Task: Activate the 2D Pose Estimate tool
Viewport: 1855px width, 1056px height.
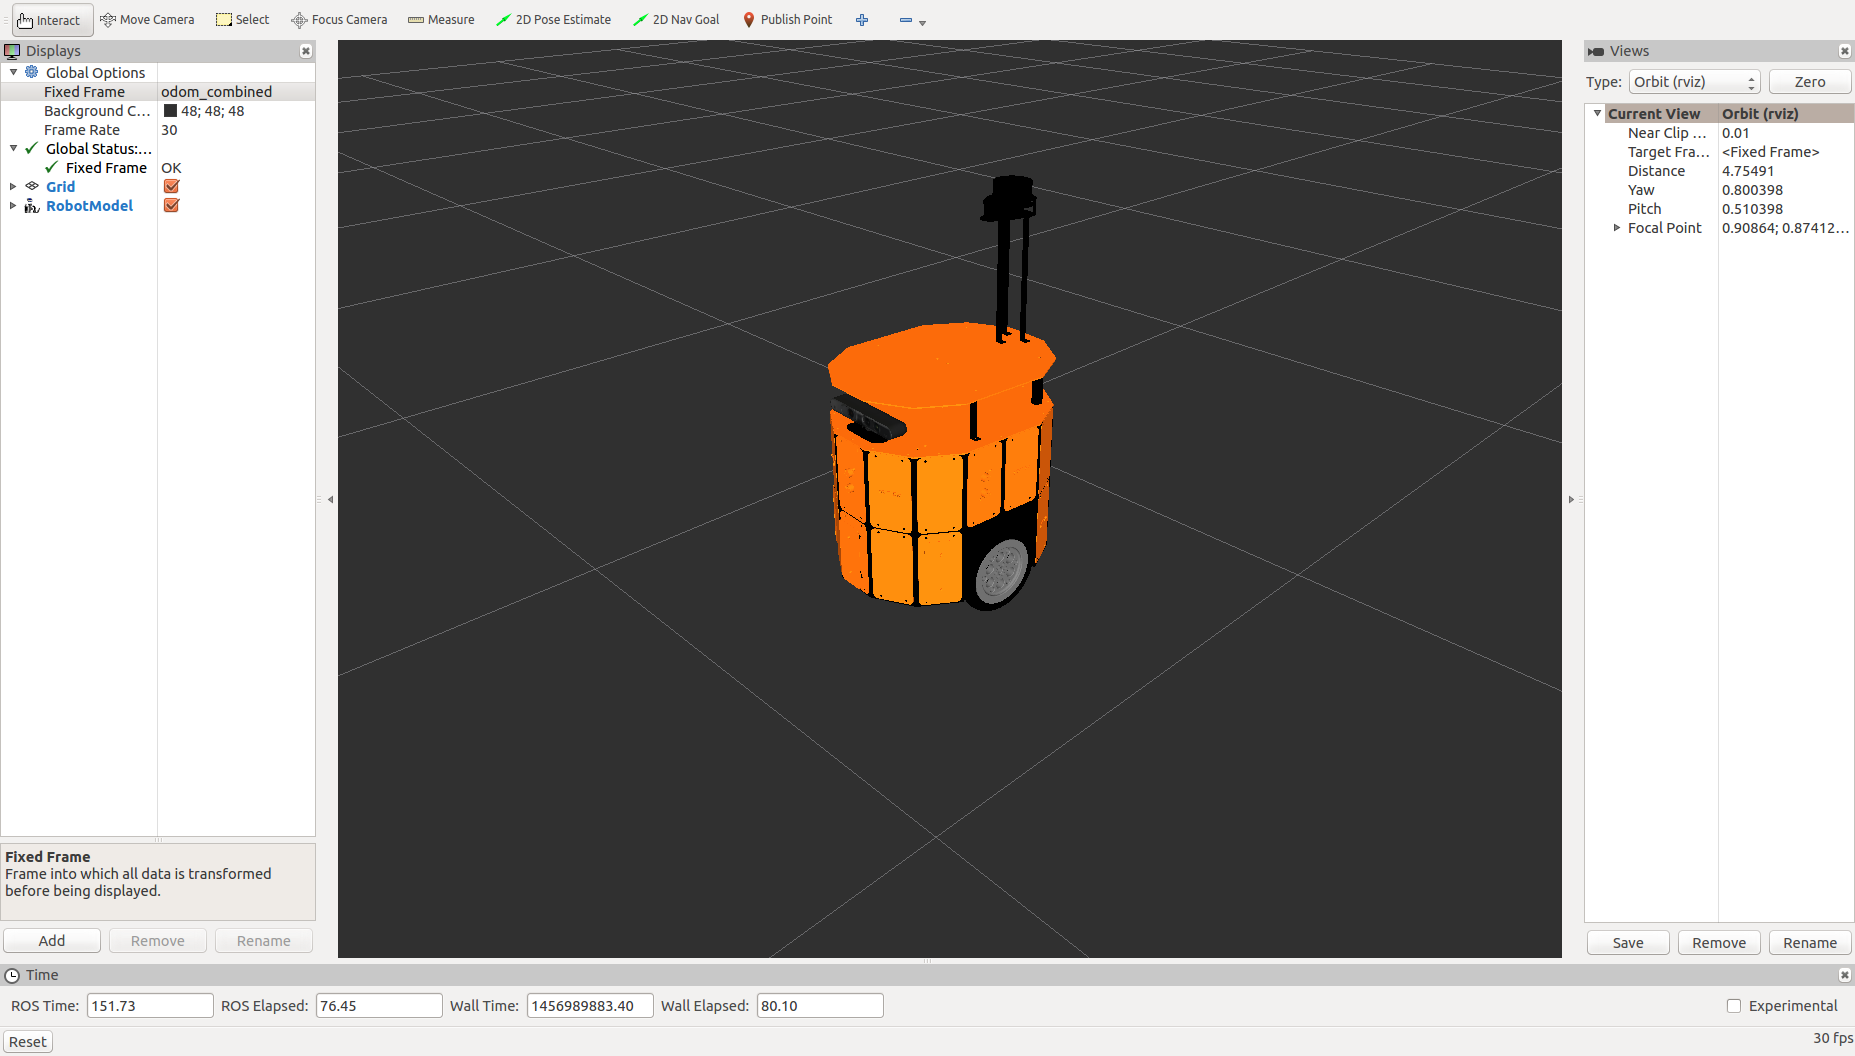Action: pyautogui.click(x=553, y=20)
